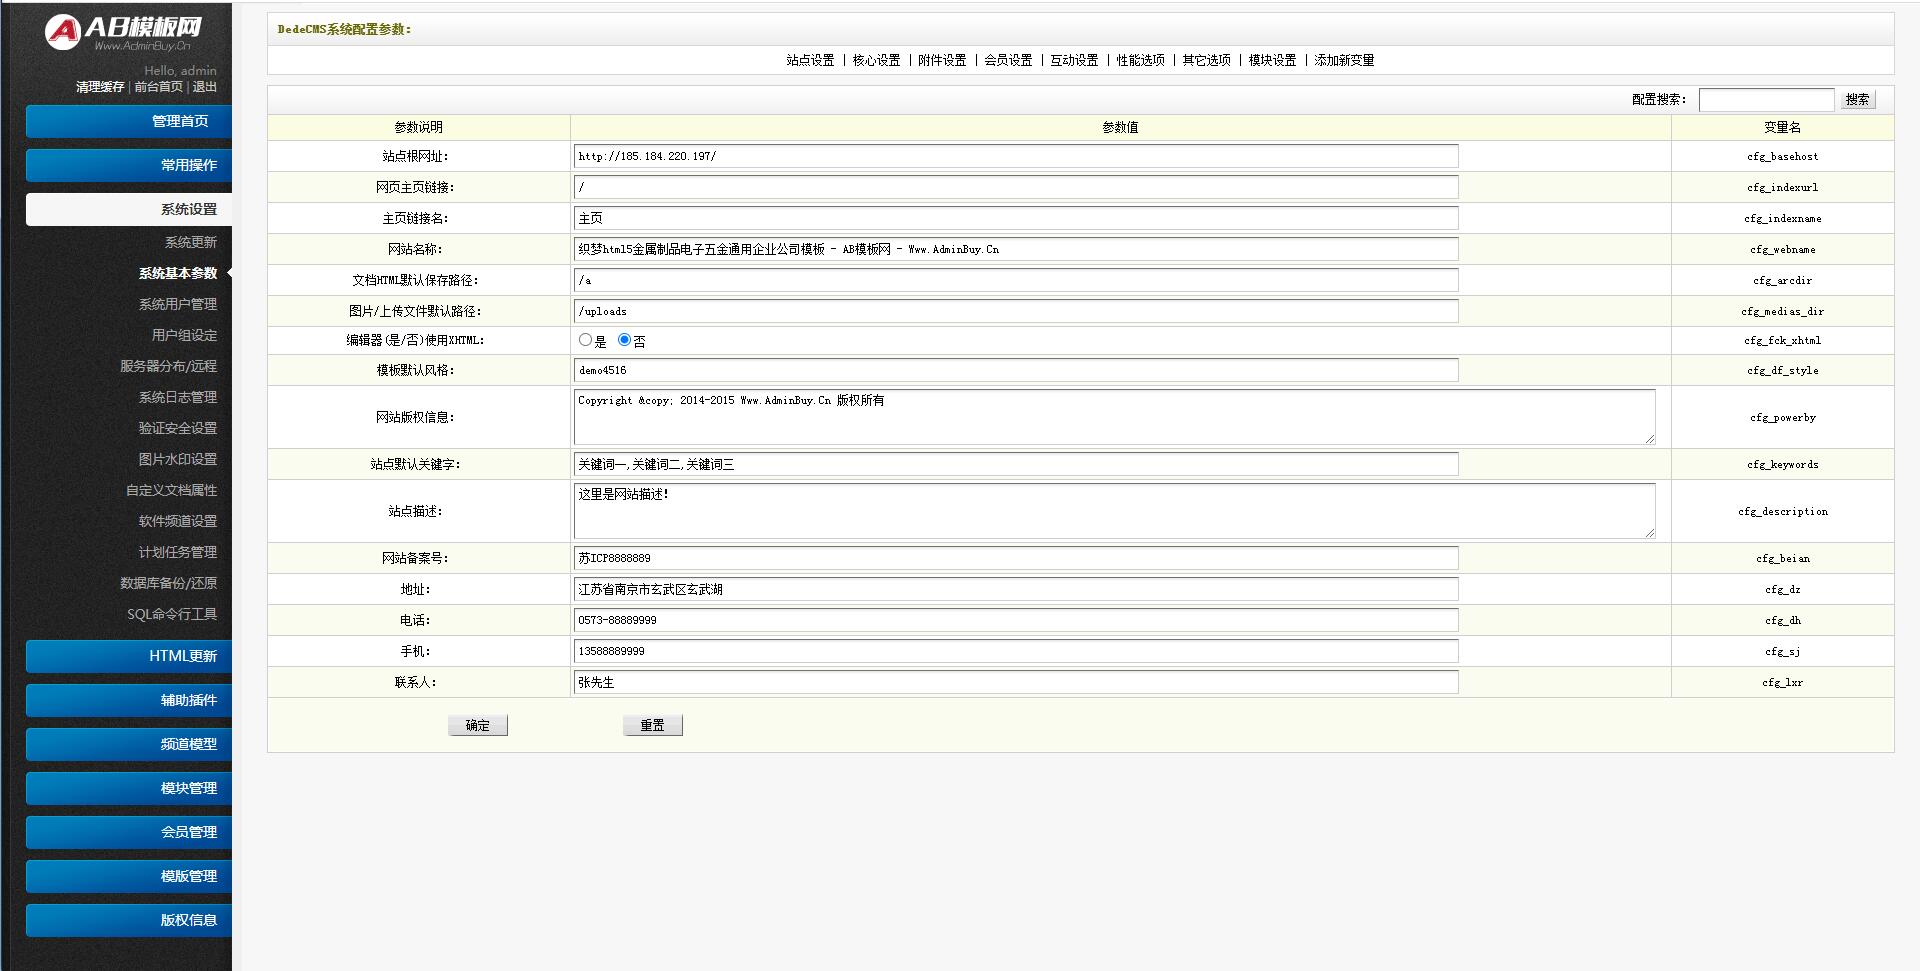Expand the 常用操作 sidebar section
The height and width of the screenshot is (971, 1920).
pyautogui.click(x=129, y=165)
